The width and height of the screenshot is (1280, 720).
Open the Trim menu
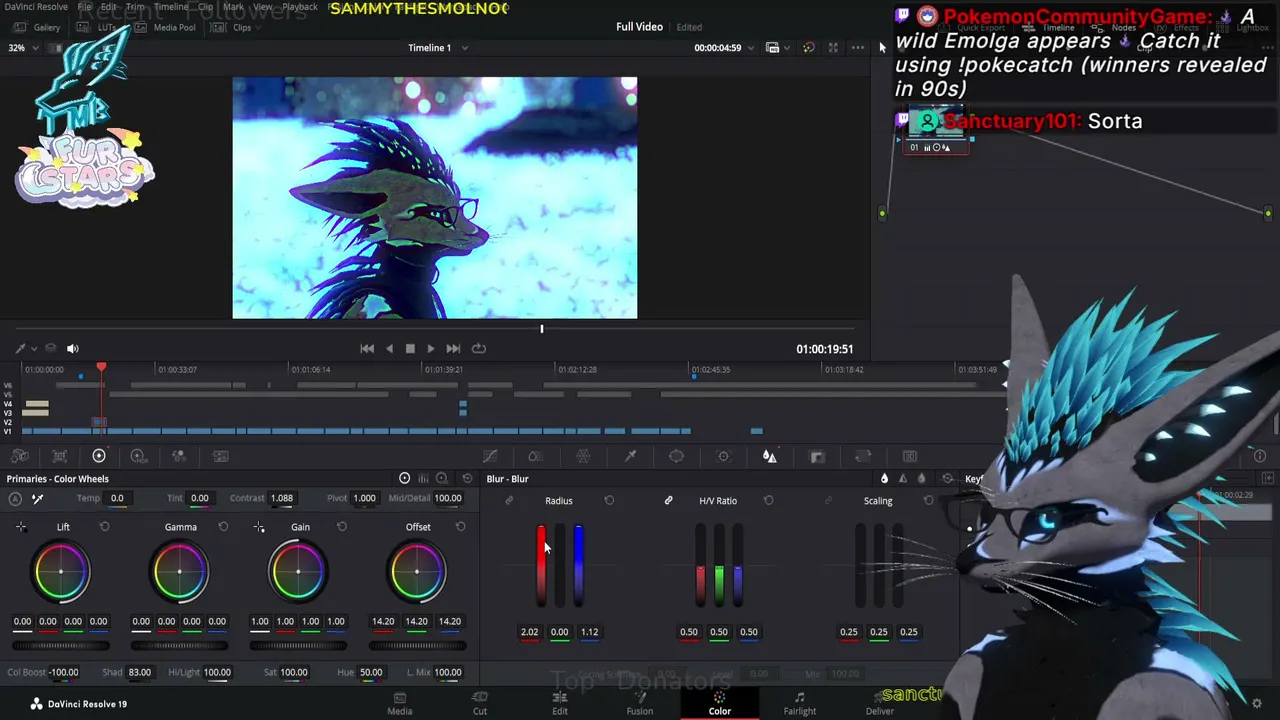pos(135,7)
